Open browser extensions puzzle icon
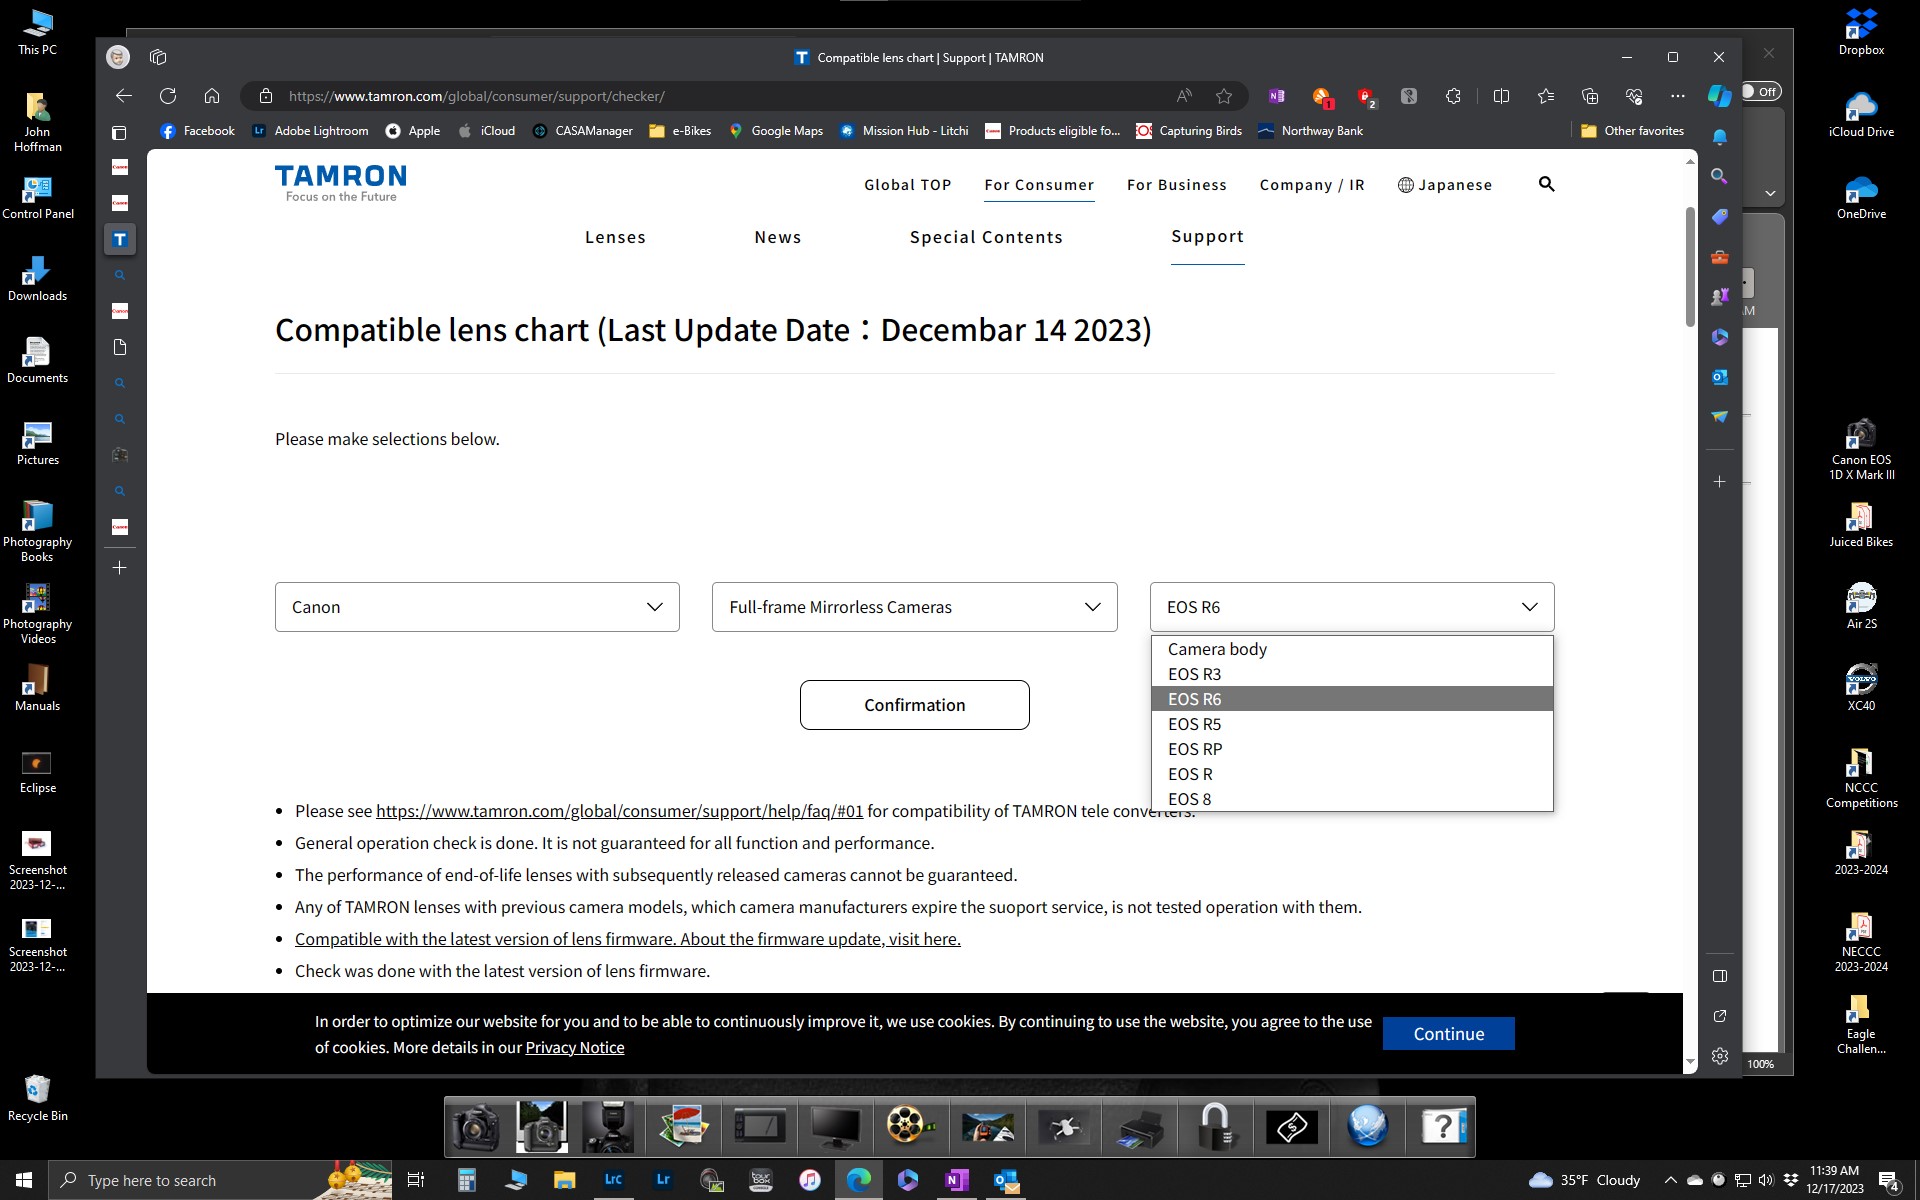The width and height of the screenshot is (1920, 1200). click(x=1453, y=96)
